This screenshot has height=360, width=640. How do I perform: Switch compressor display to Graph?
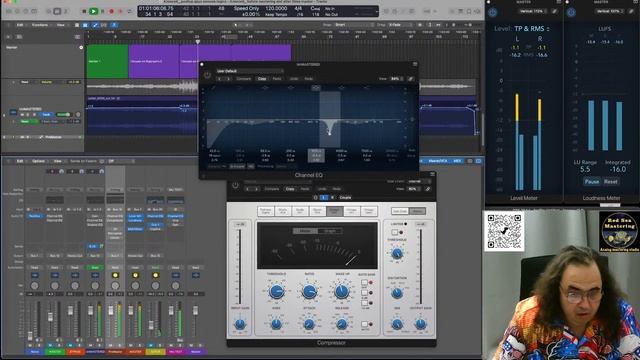[330, 231]
